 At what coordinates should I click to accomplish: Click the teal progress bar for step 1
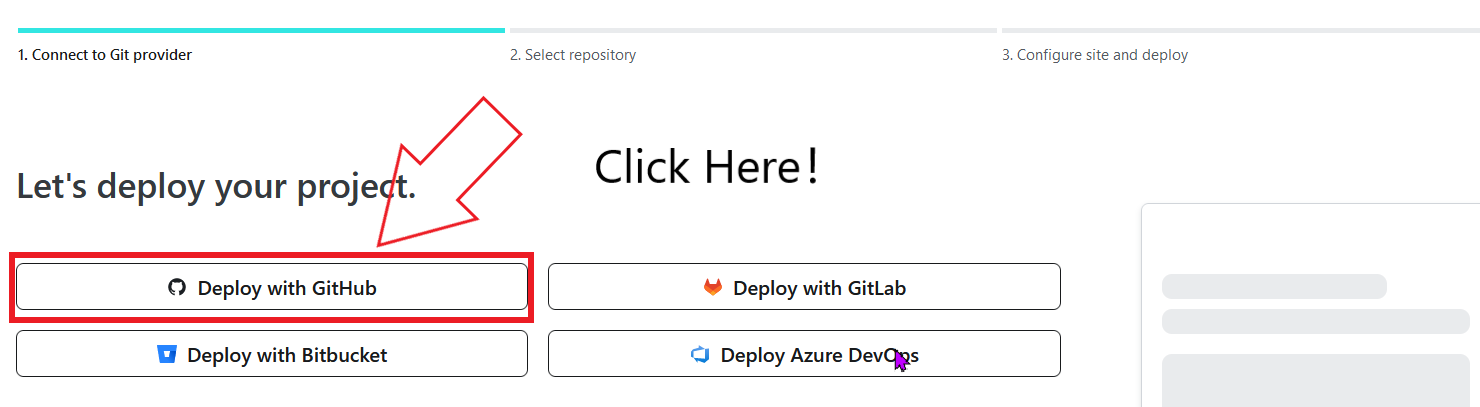[x=261, y=30]
